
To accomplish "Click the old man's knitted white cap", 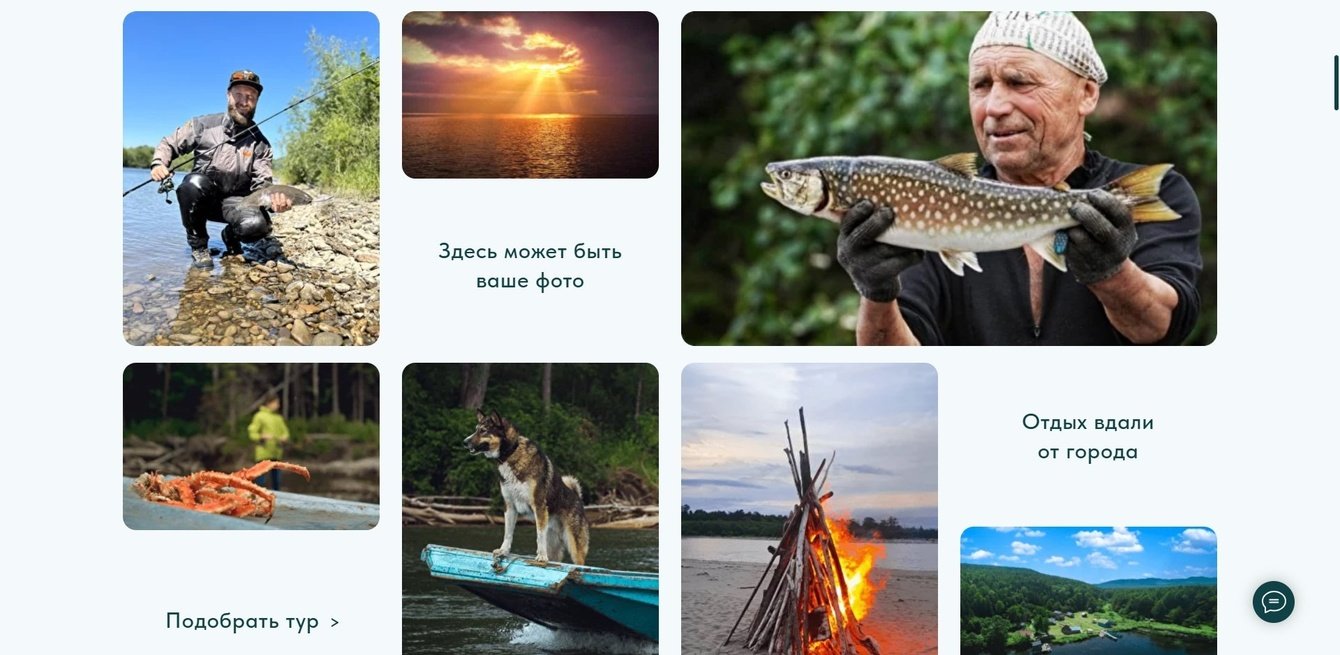I will click(1035, 44).
